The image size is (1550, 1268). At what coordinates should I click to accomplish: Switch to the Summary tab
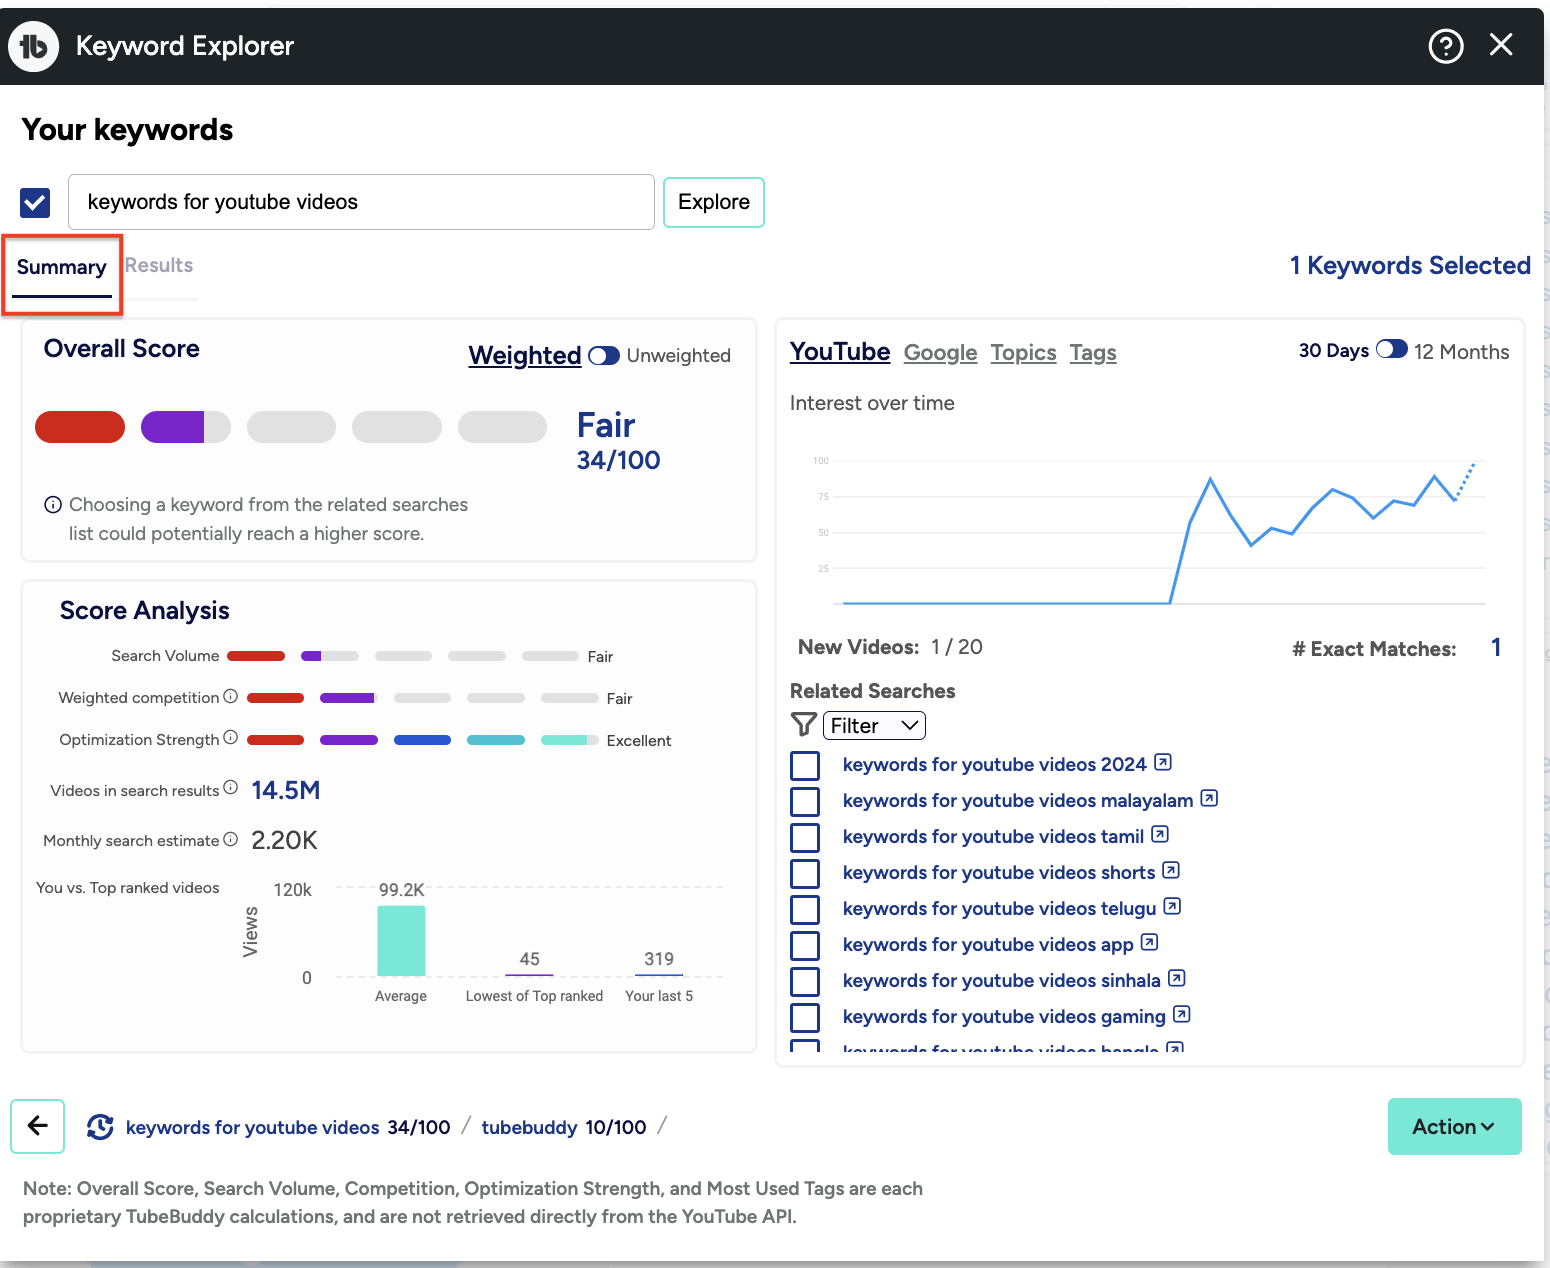coord(61,268)
